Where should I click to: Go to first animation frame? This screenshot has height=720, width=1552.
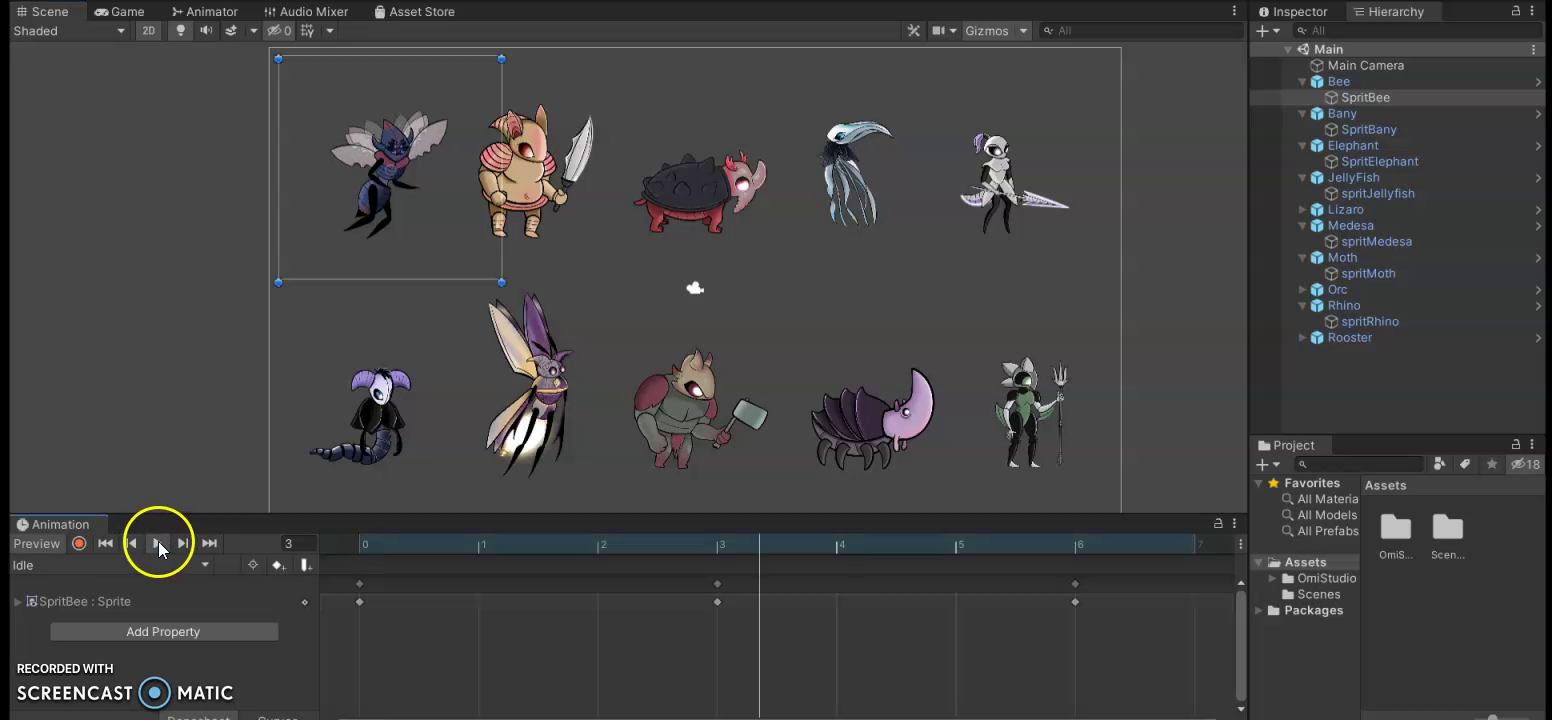[105, 543]
